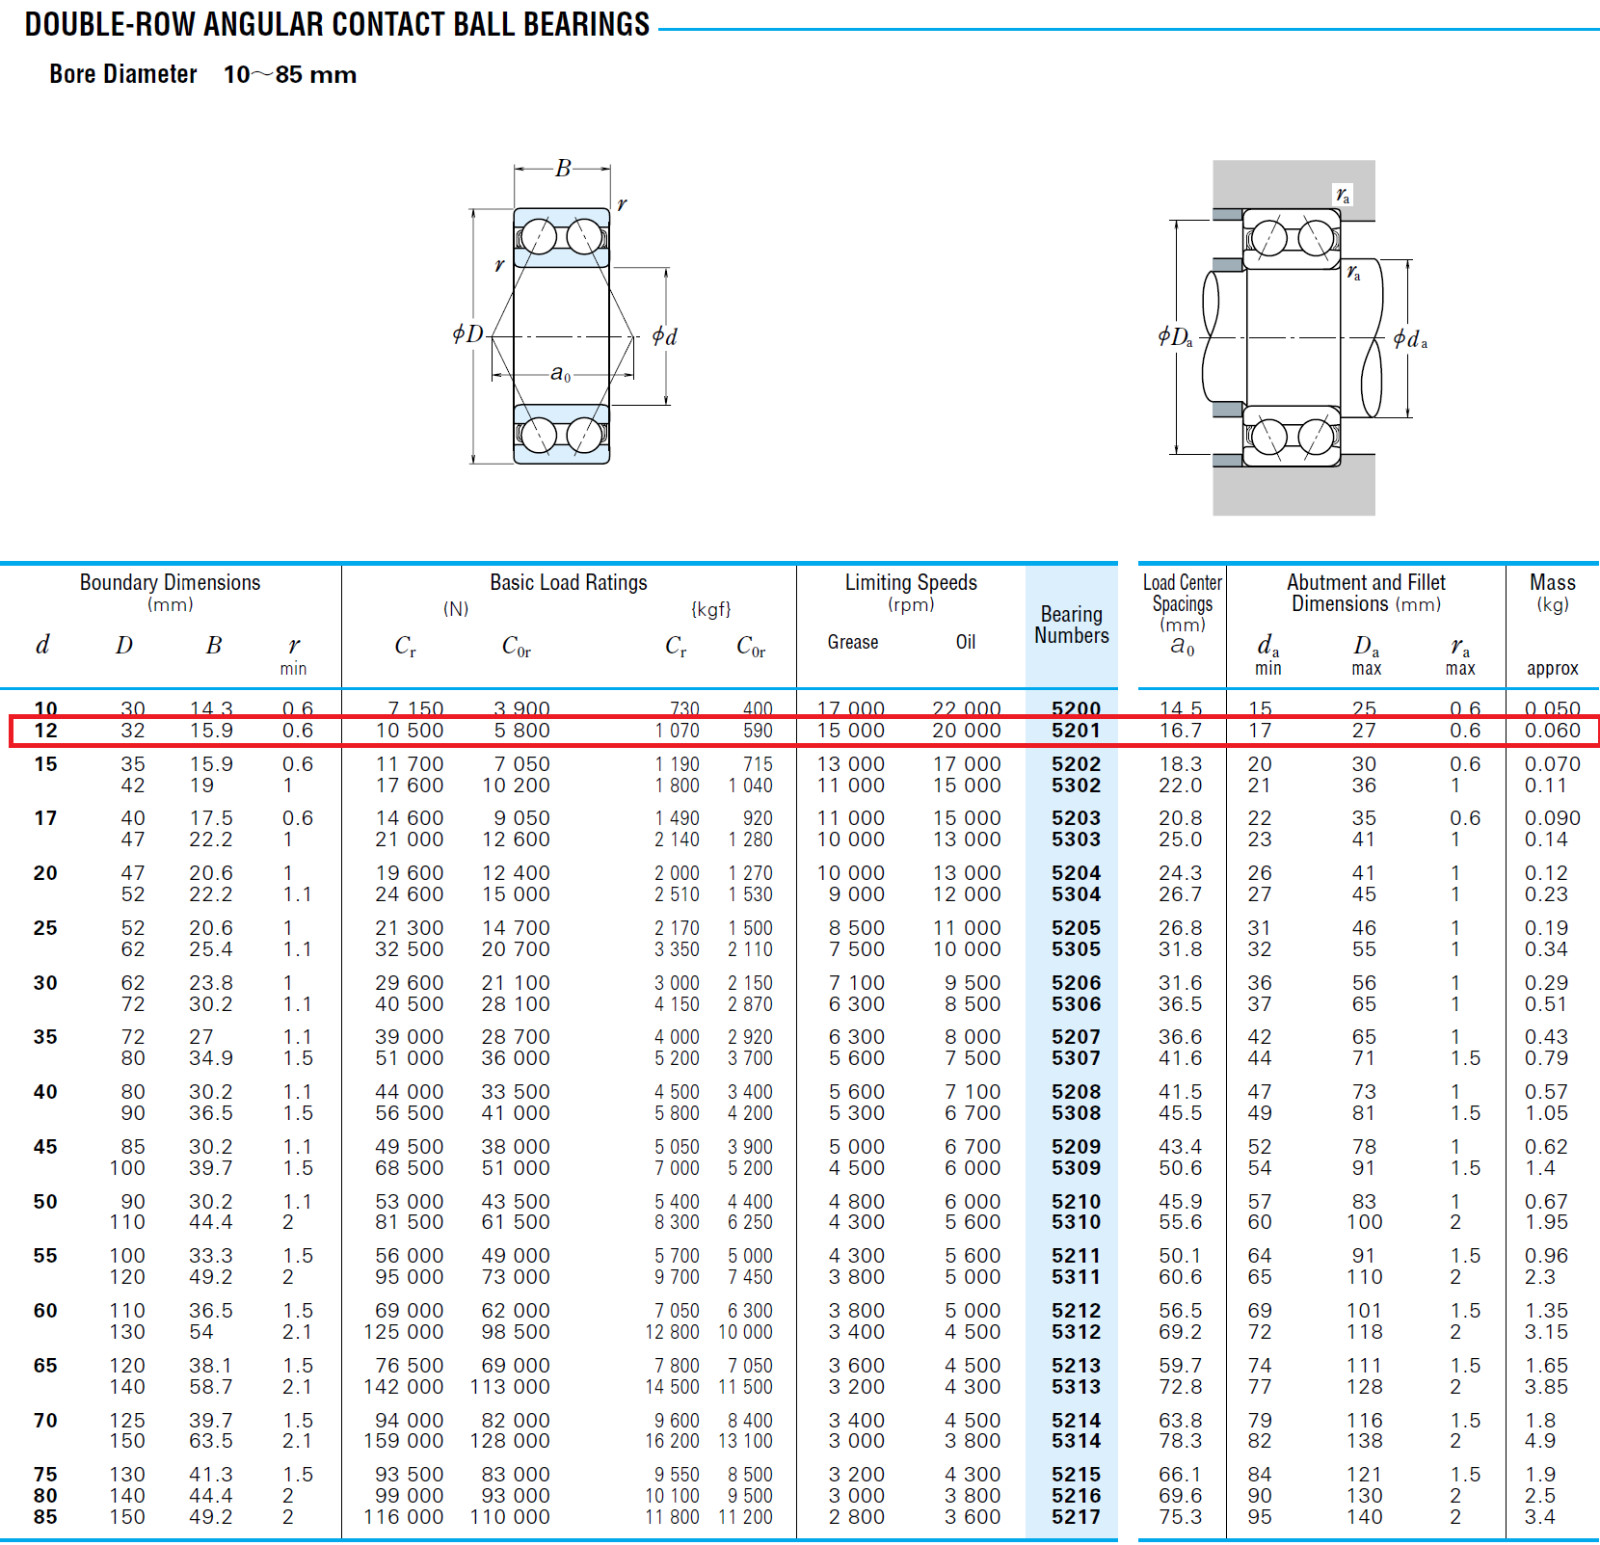Click the φD label on the left diagram
Screen dimensions: 1600x1545
467,334
